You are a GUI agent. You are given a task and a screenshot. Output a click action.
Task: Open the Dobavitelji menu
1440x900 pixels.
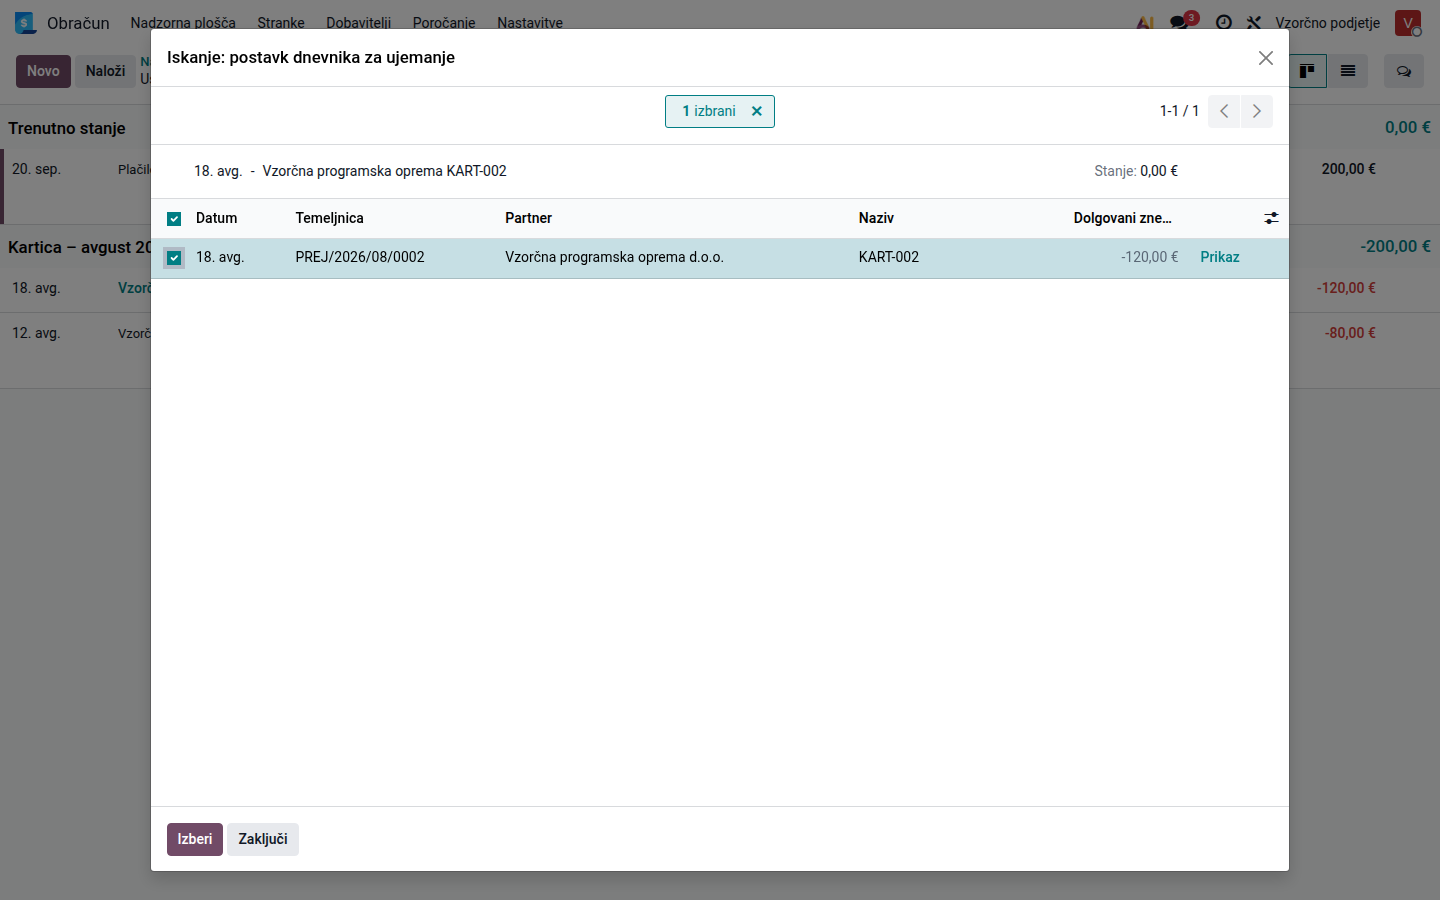(359, 22)
